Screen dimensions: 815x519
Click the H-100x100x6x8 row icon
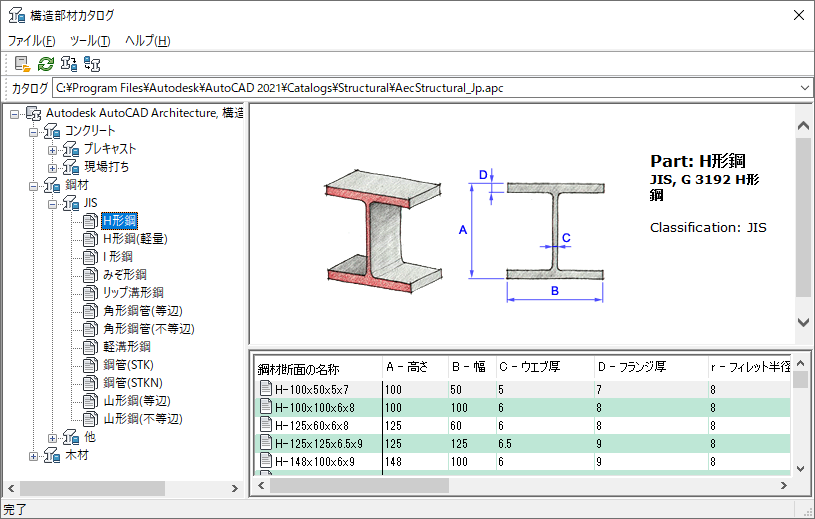(x=266, y=406)
